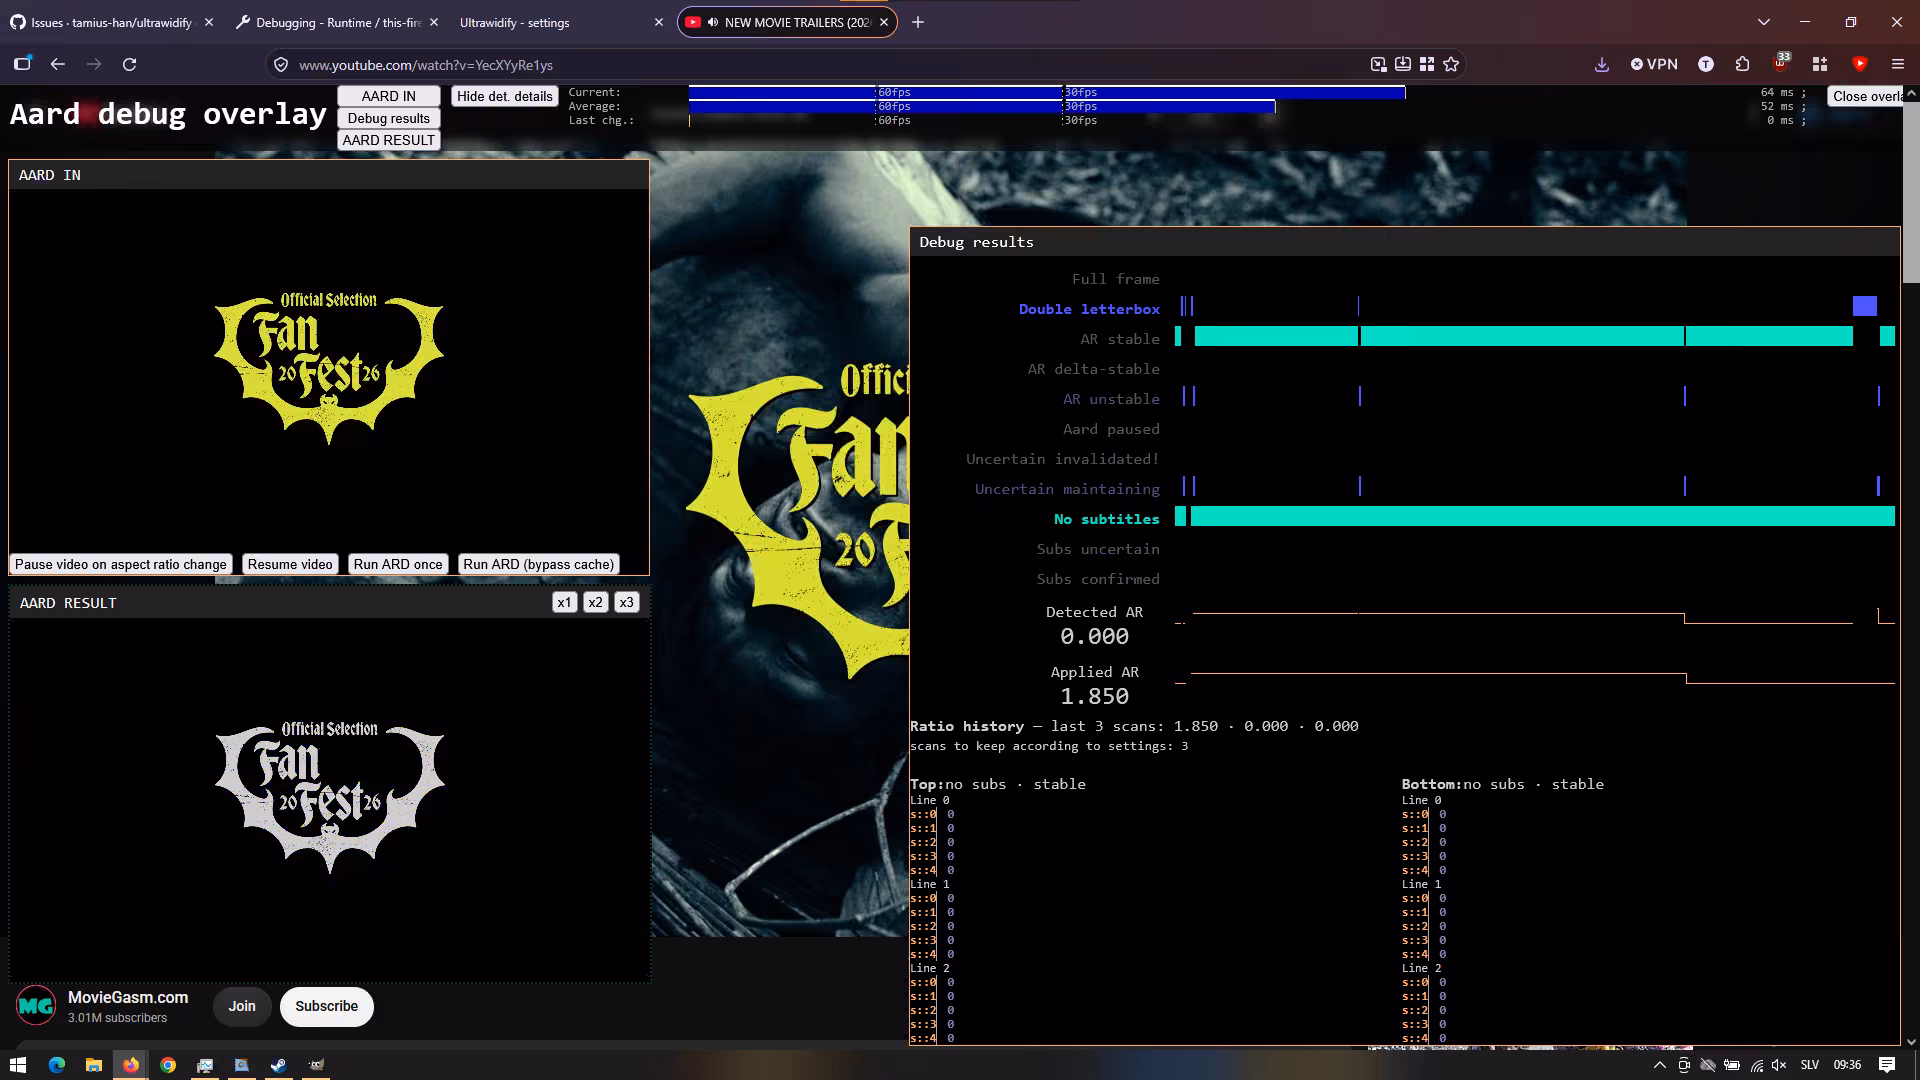Click the site information shield icon

click(x=281, y=64)
